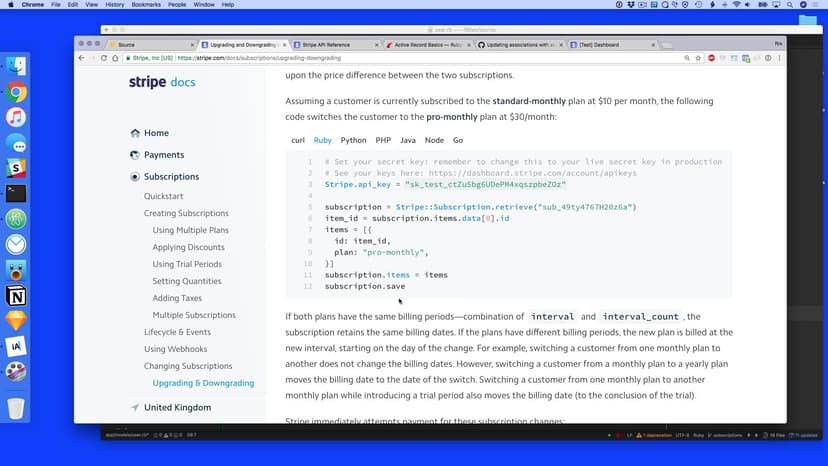This screenshot has height=466, width=828.
Task: Open the Notion app in dock
Action: [x=16, y=296]
